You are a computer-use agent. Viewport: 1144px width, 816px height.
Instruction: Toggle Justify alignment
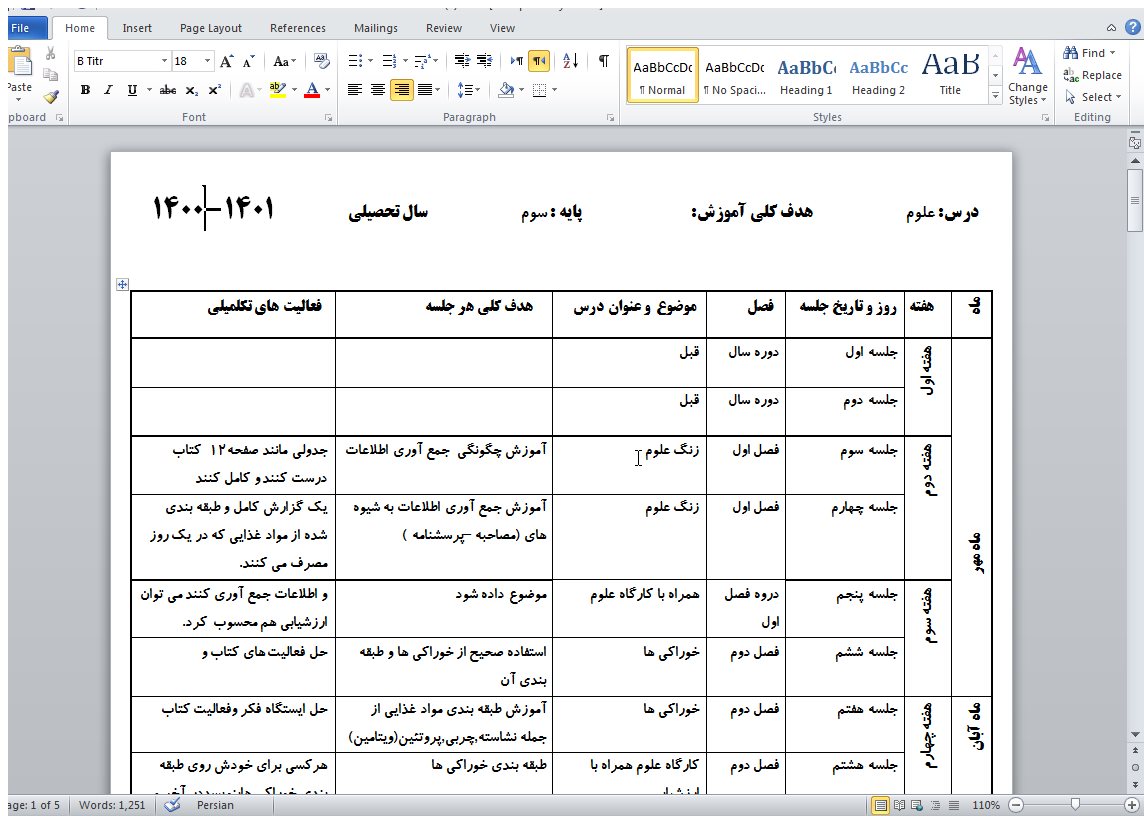pos(425,90)
